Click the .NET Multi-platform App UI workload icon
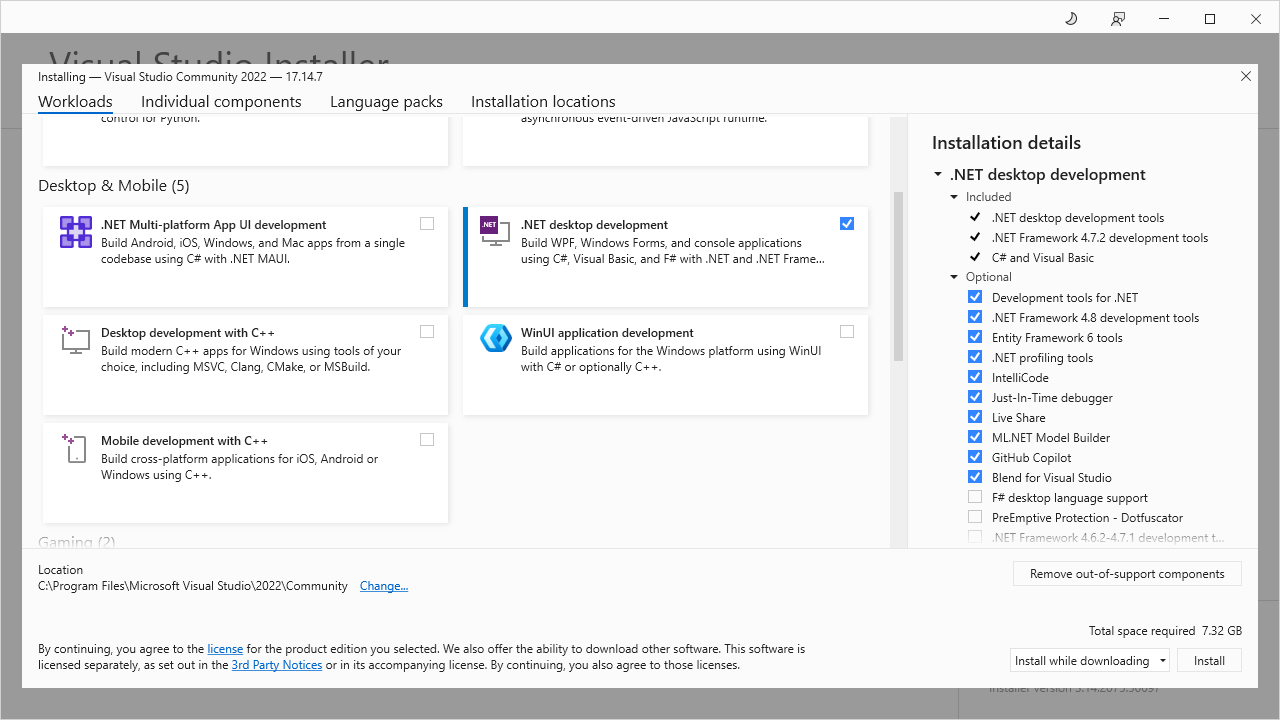Screen dimensions: 1280x720 click(76, 232)
